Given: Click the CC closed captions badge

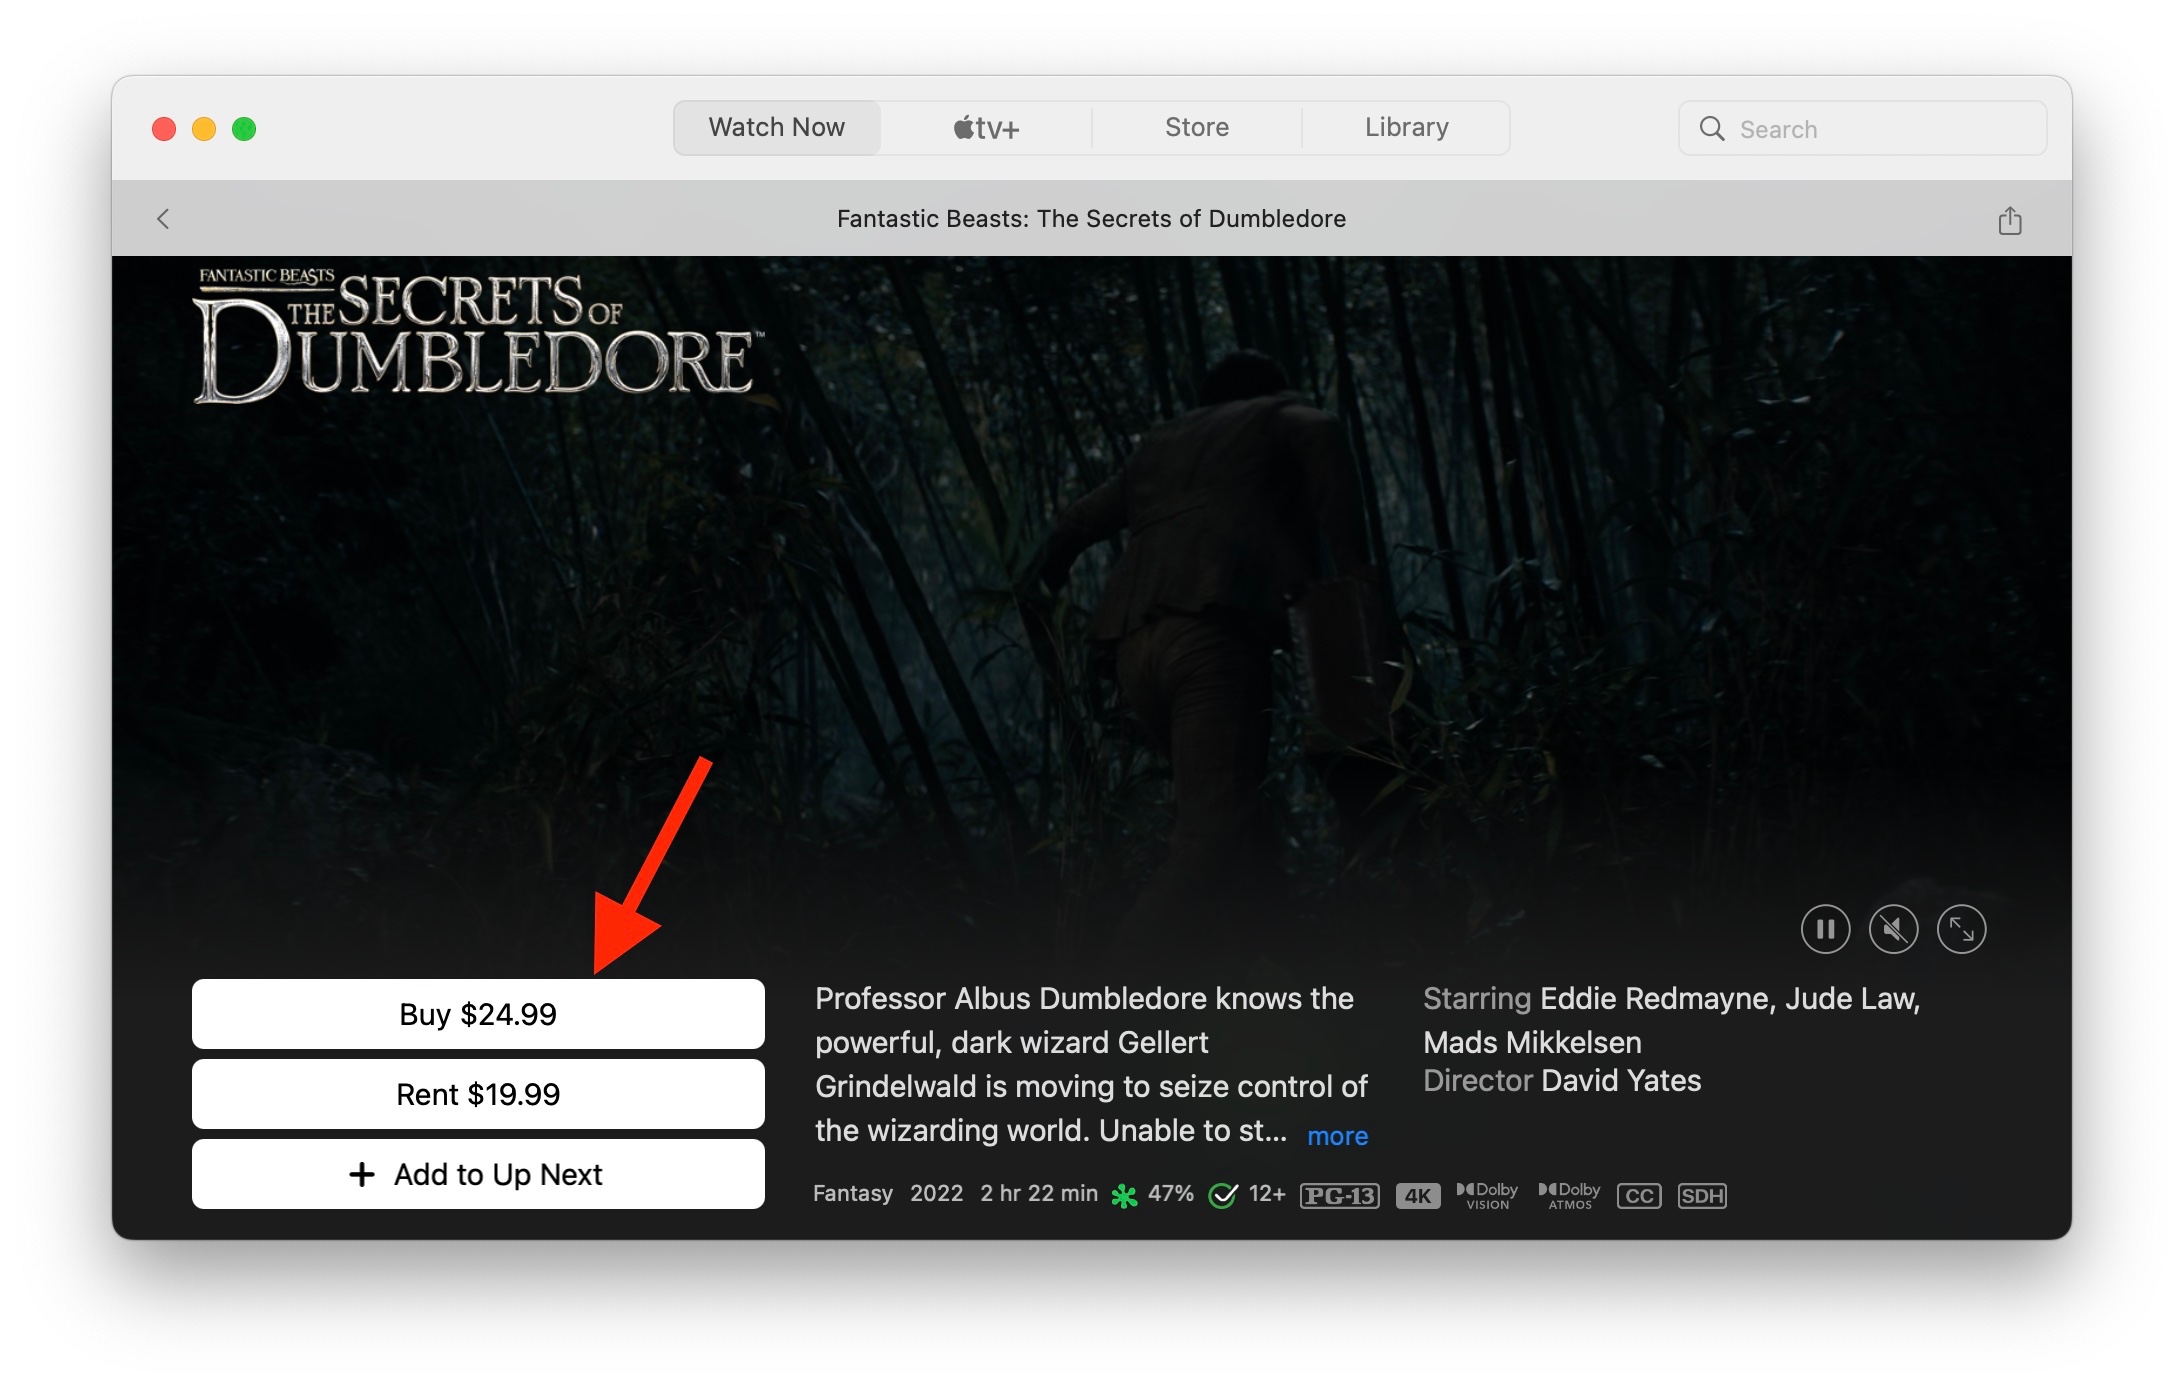Looking at the screenshot, I should [x=1639, y=1196].
